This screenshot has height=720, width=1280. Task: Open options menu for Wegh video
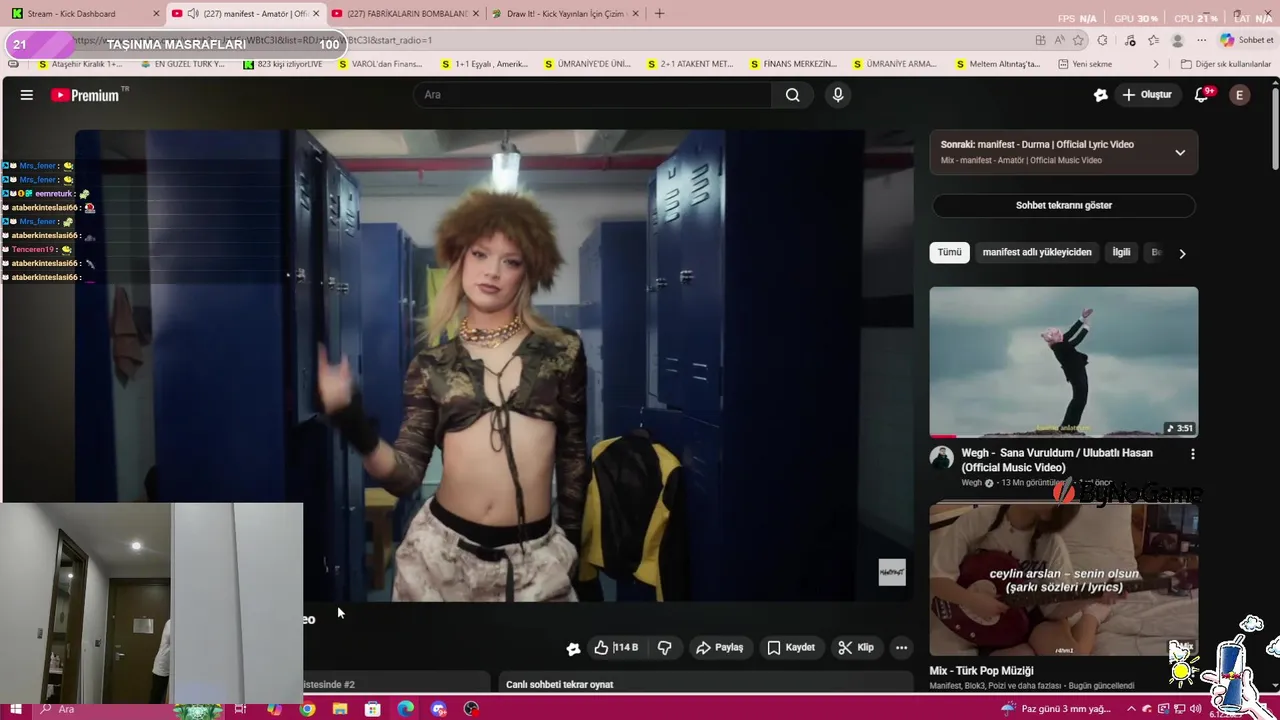[x=1192, y=454]
